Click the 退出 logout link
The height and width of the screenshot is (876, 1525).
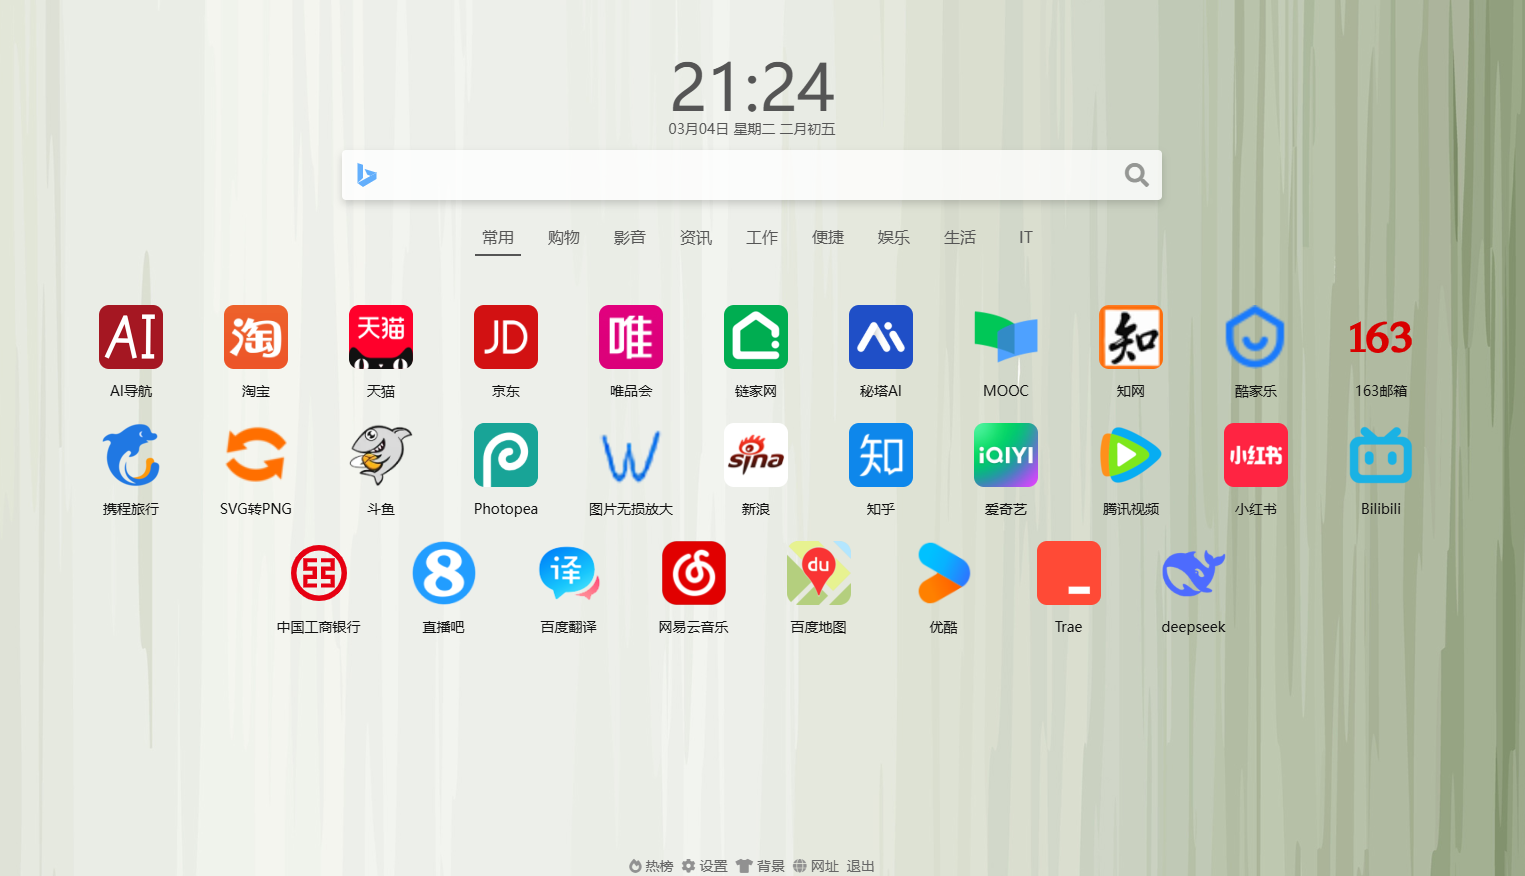861,866
